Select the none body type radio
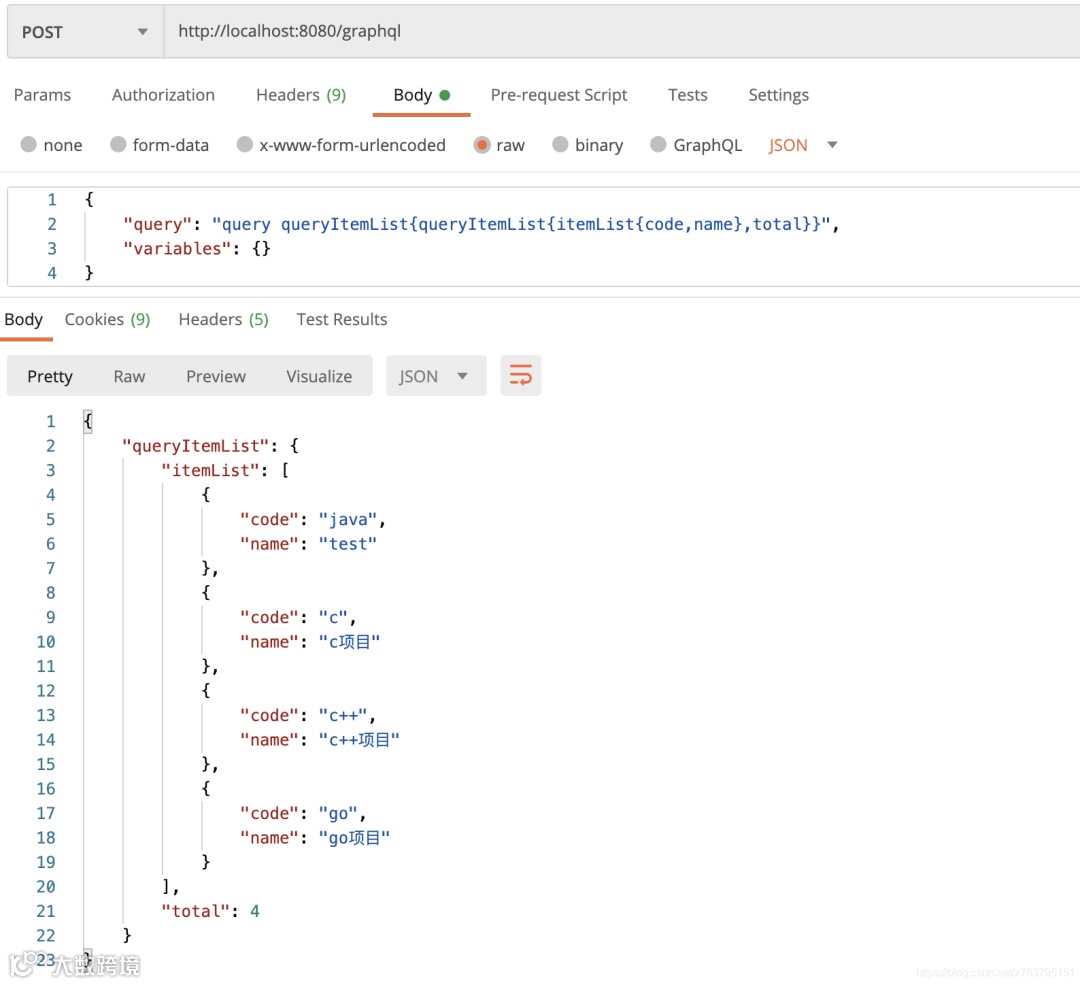 pyautogui.click(x=29, y=145)
